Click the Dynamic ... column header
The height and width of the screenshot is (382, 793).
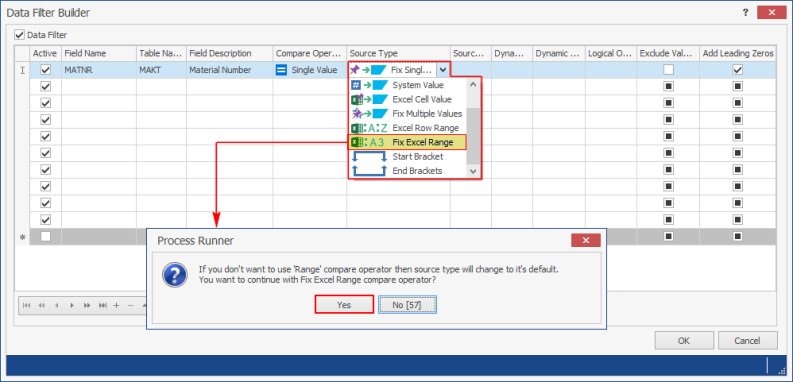559,53
